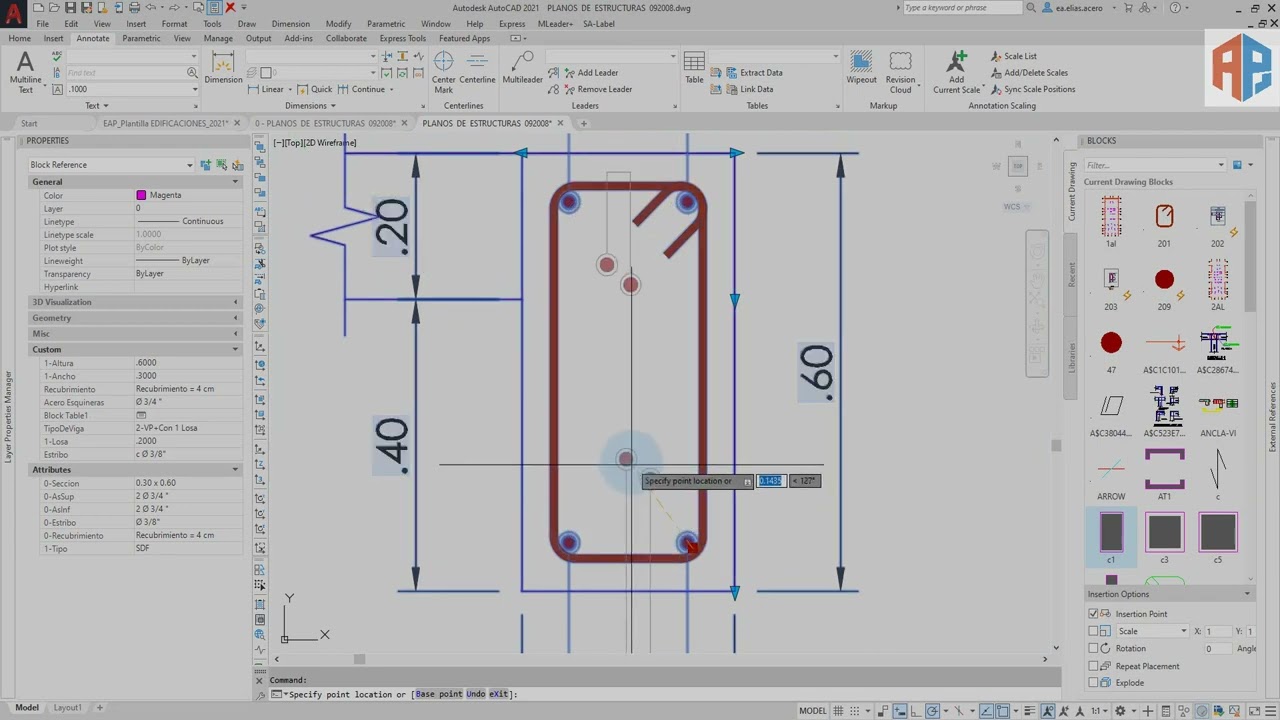This screenshot has height=720, width=1280.
Task: Enable the Scale checkbox
Action: pyautogui.click(x=1093, y=631)
